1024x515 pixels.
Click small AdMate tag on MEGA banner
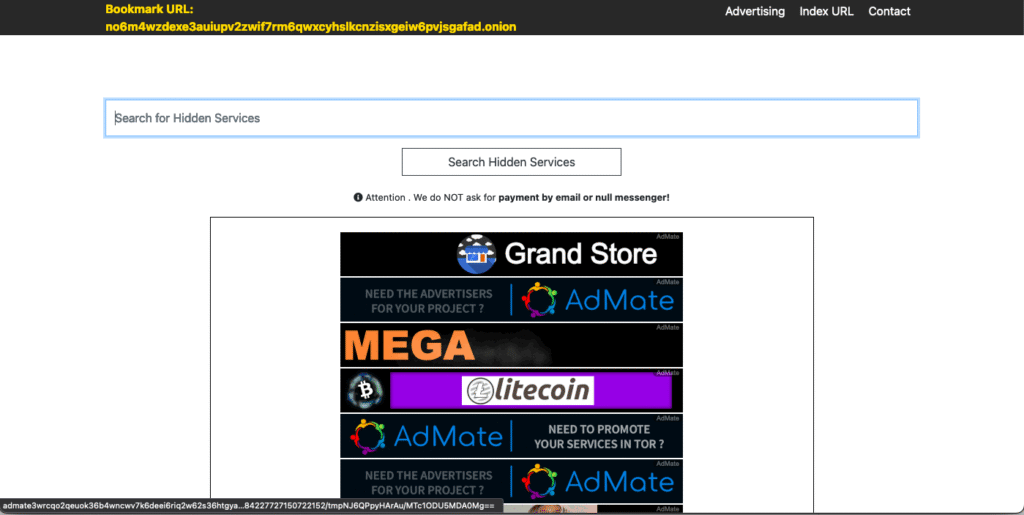pyautogui.click(x=668, y=328)
